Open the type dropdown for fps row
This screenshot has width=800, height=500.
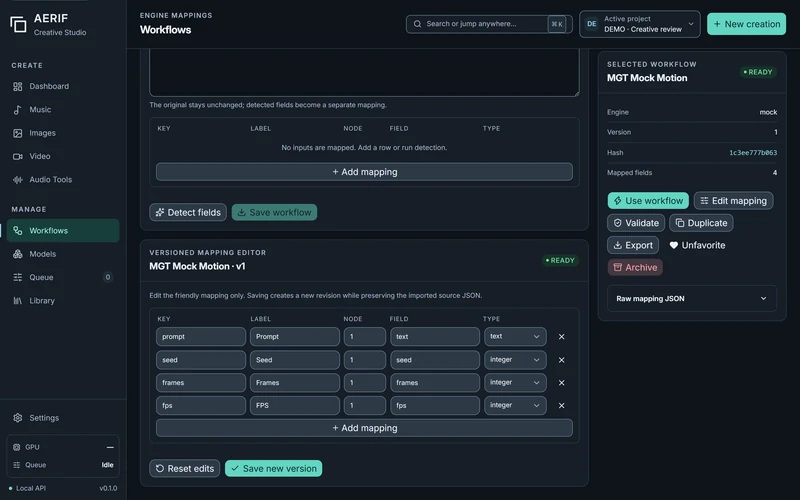tap(515, 406)
